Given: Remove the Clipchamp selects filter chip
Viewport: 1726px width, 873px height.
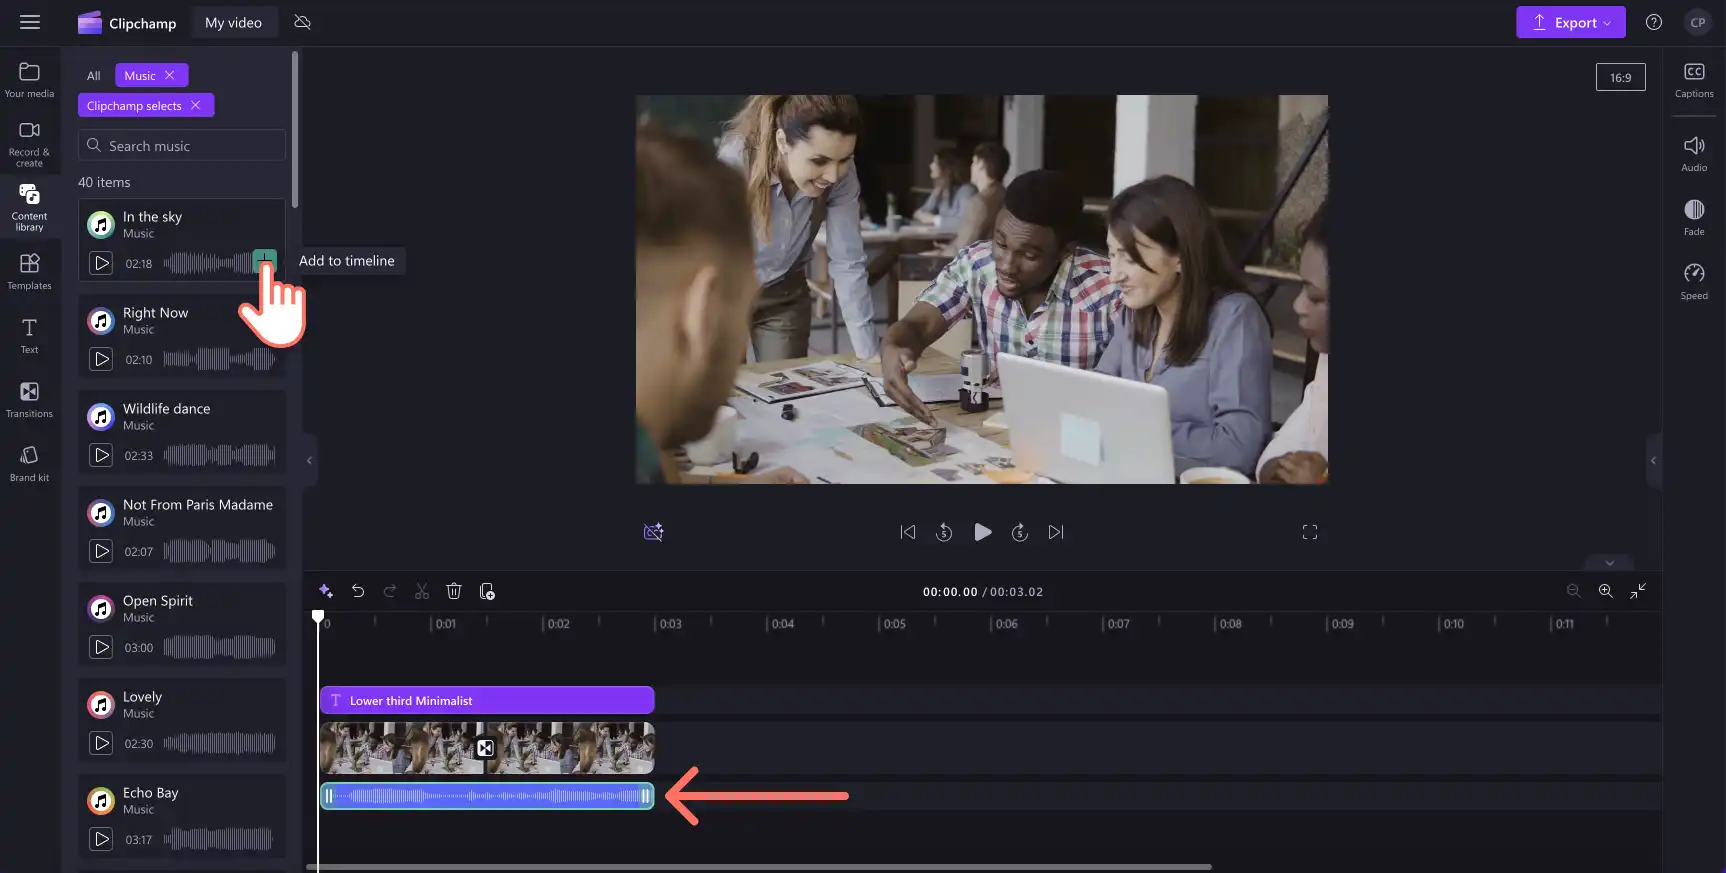Looking at the screenshot, I should (x=196, y=105).
